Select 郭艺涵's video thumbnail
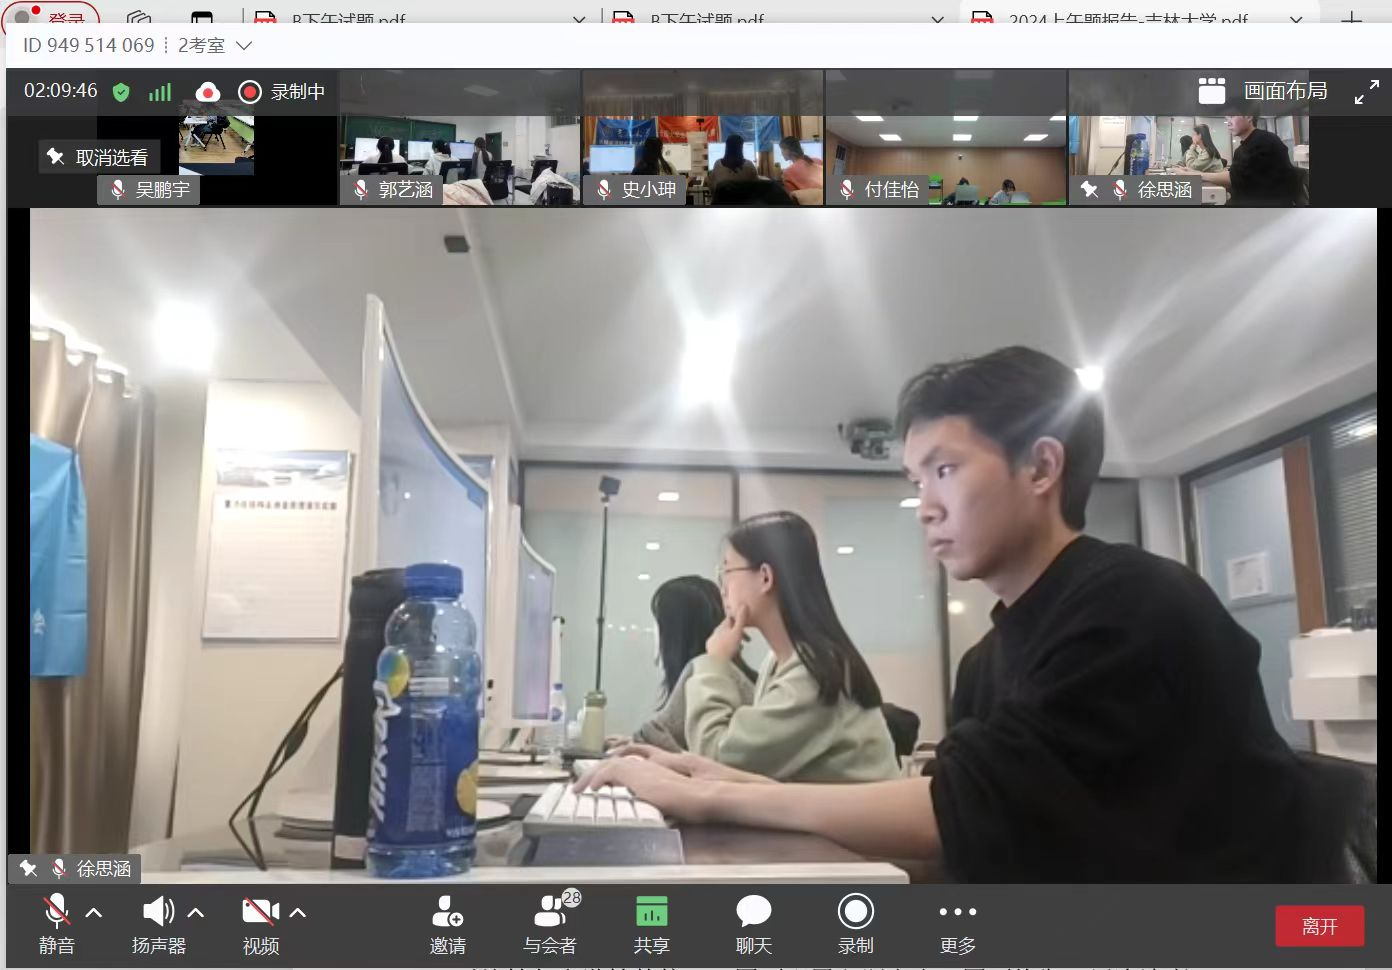 460,160
